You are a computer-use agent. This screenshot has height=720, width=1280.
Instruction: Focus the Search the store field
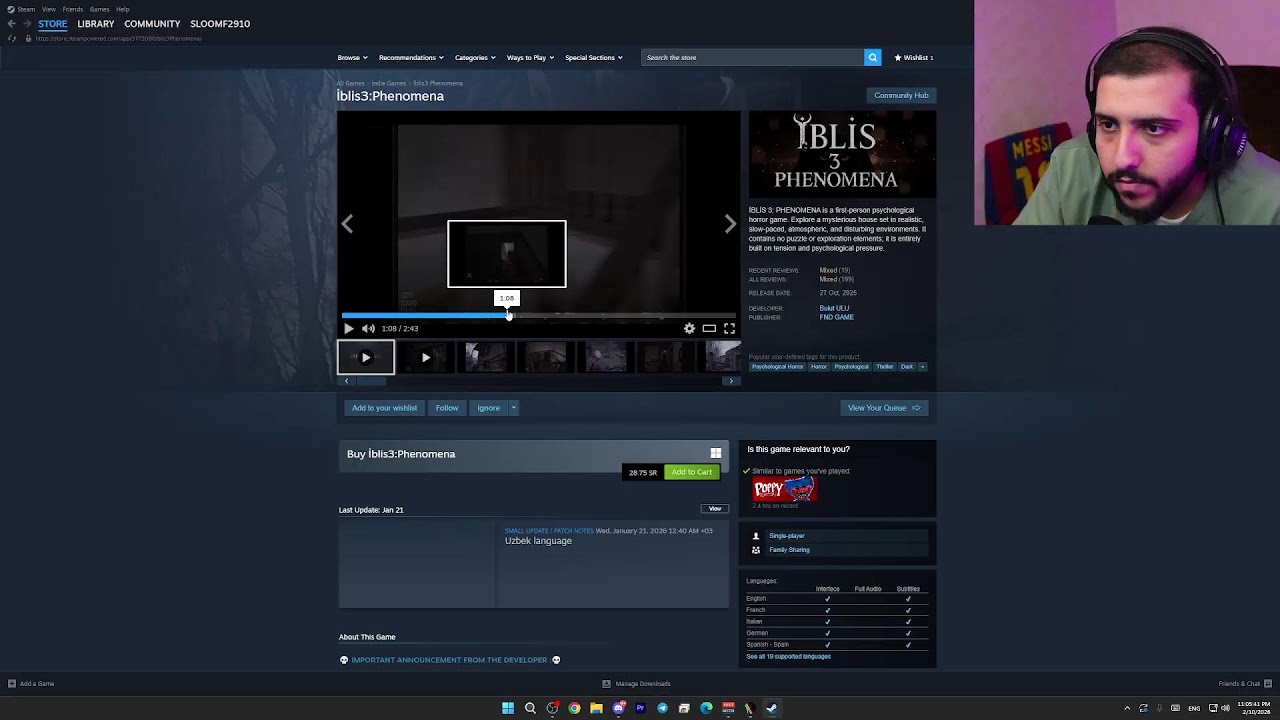pos(752,57)
